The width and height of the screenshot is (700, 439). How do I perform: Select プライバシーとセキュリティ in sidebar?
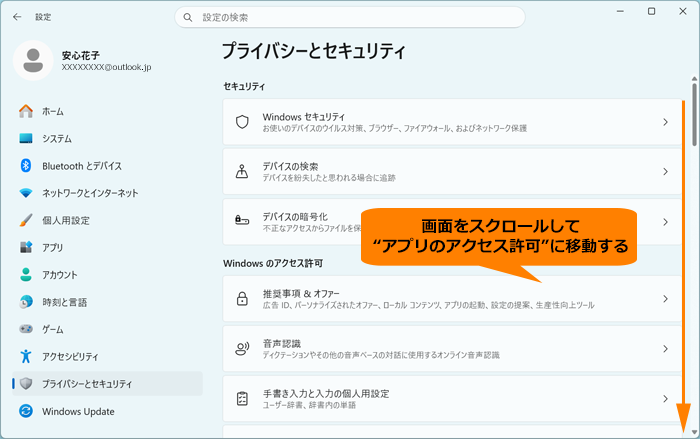click(x=107, y=384)
